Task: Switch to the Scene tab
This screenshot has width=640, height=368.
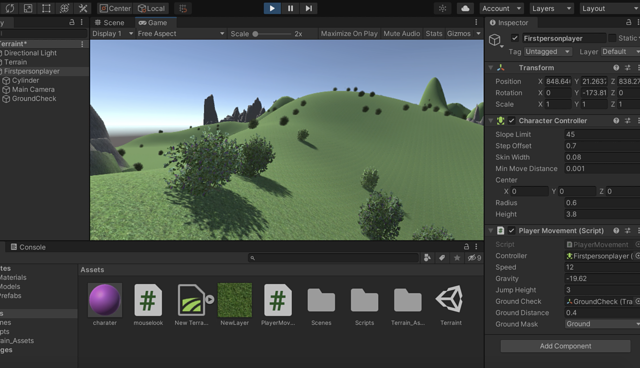Action: click(110, 22)
